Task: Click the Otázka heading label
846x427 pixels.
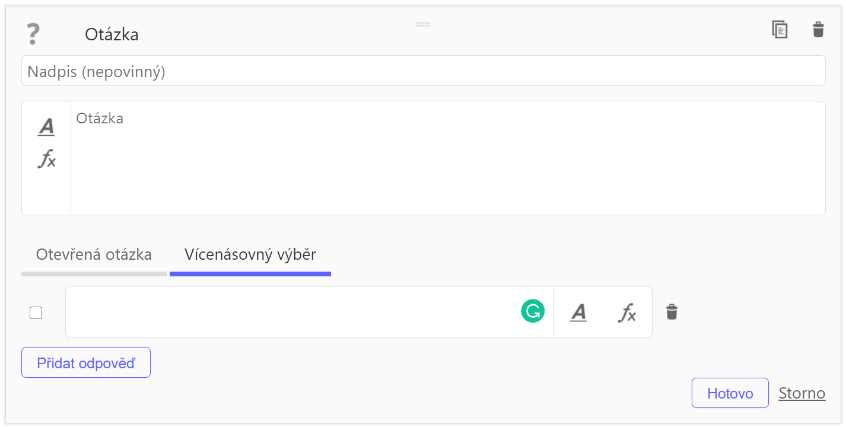Action: click(112, 35)
